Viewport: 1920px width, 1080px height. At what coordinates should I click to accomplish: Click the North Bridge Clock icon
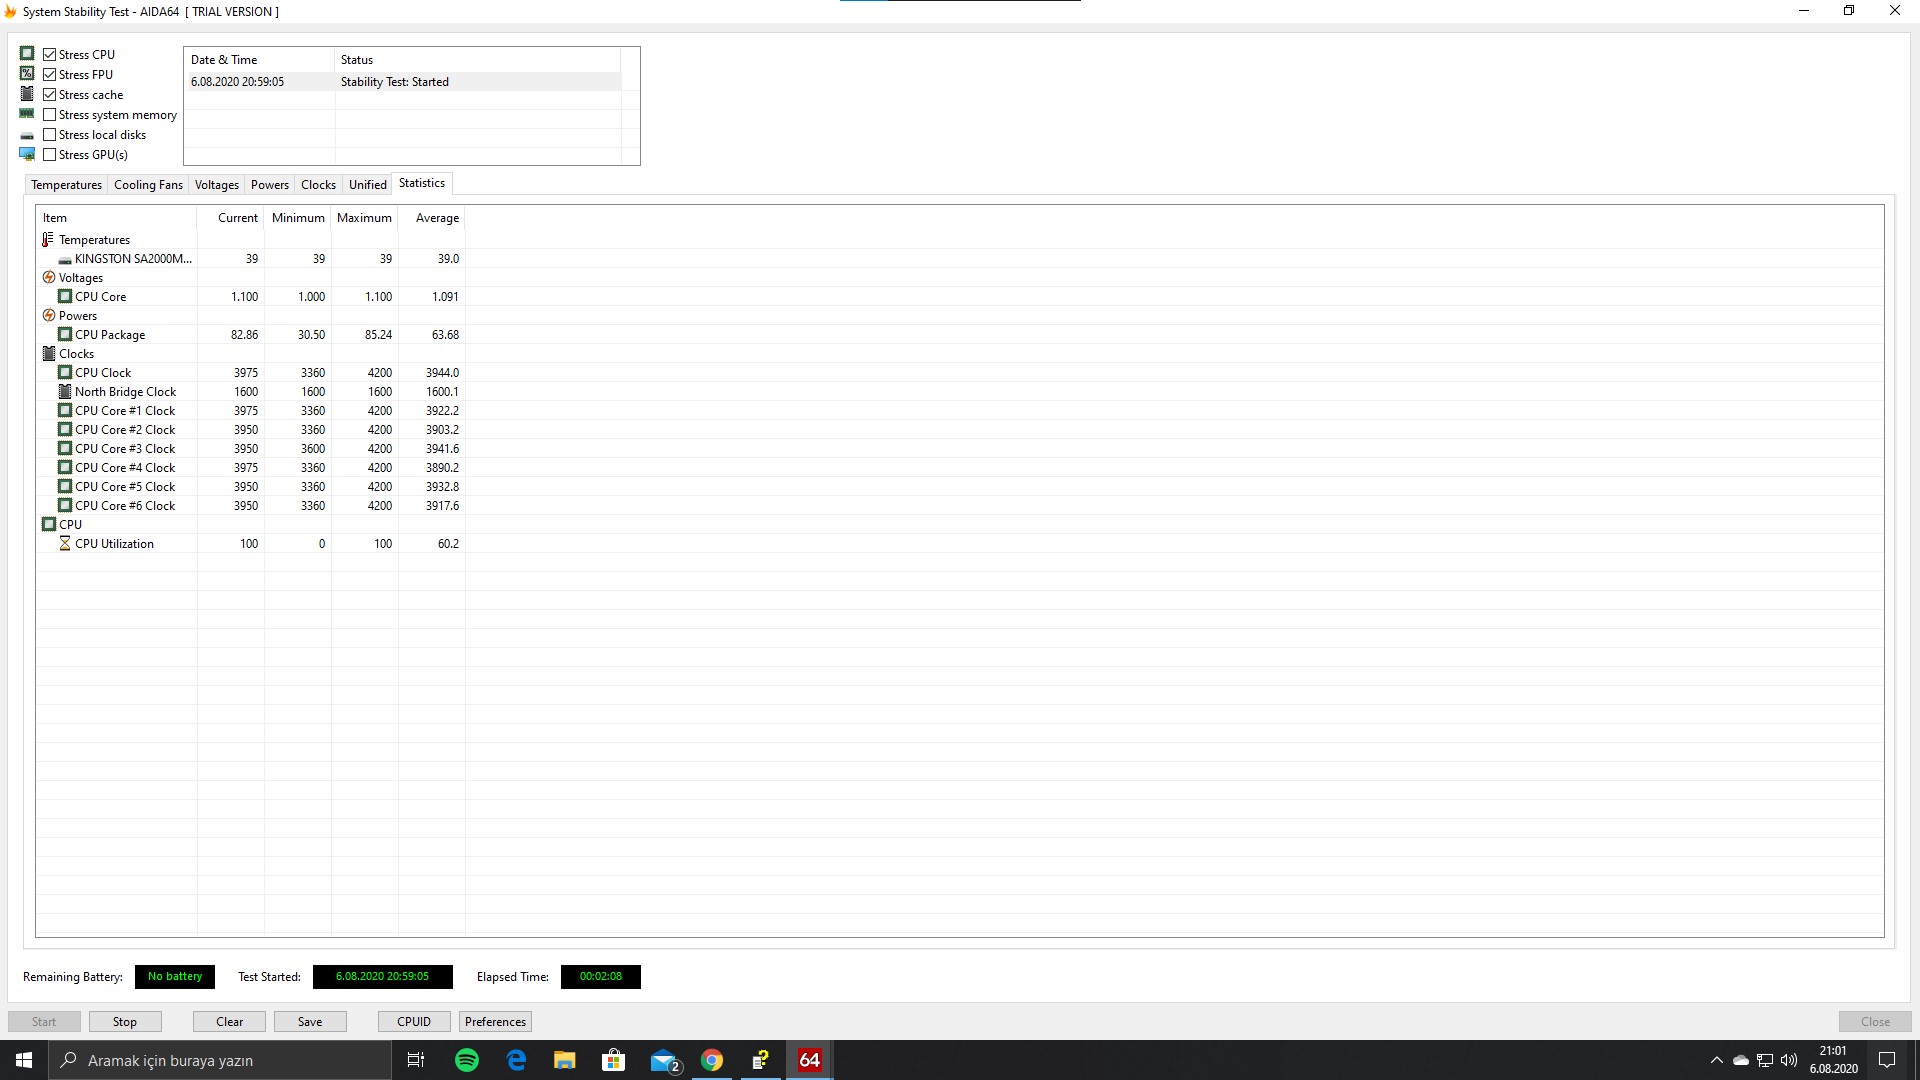coord(65,392)
